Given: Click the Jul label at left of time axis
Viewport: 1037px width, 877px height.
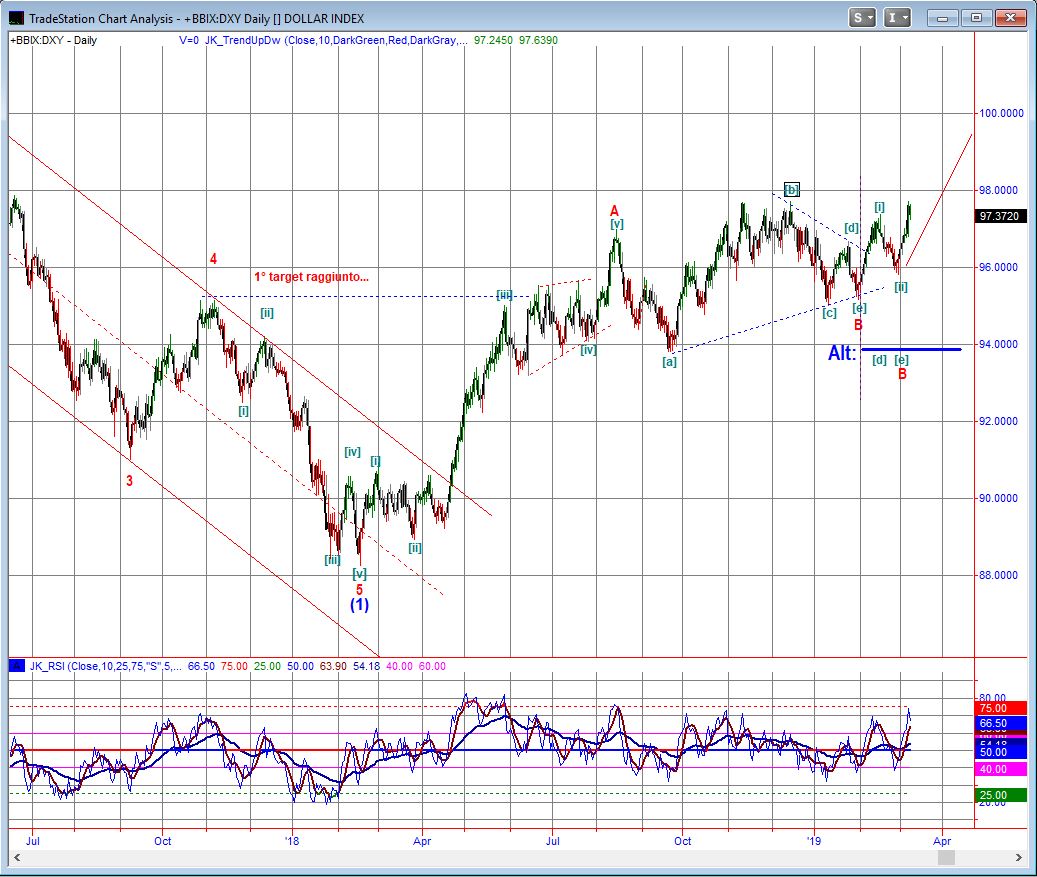Looking at the screenshot, I should (x=32, y=841).
